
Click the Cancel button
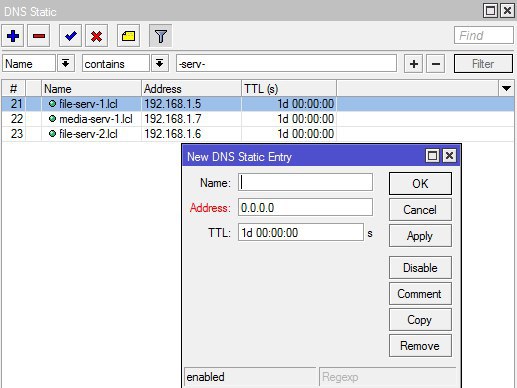[420, 210]
